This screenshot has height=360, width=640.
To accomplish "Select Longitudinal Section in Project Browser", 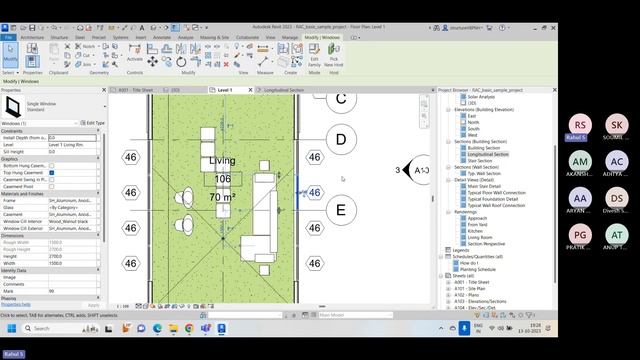I will (488, 154).
